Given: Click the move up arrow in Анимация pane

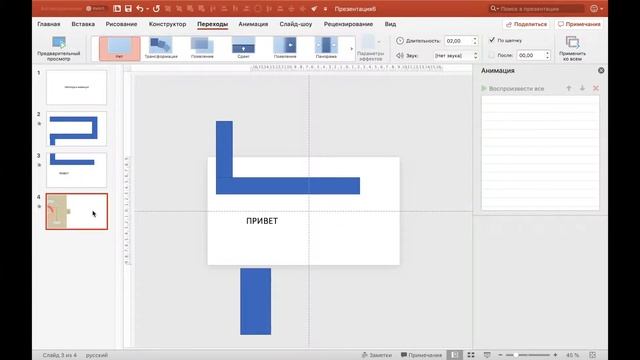Looking at the screenshot, I should [569, 88].
